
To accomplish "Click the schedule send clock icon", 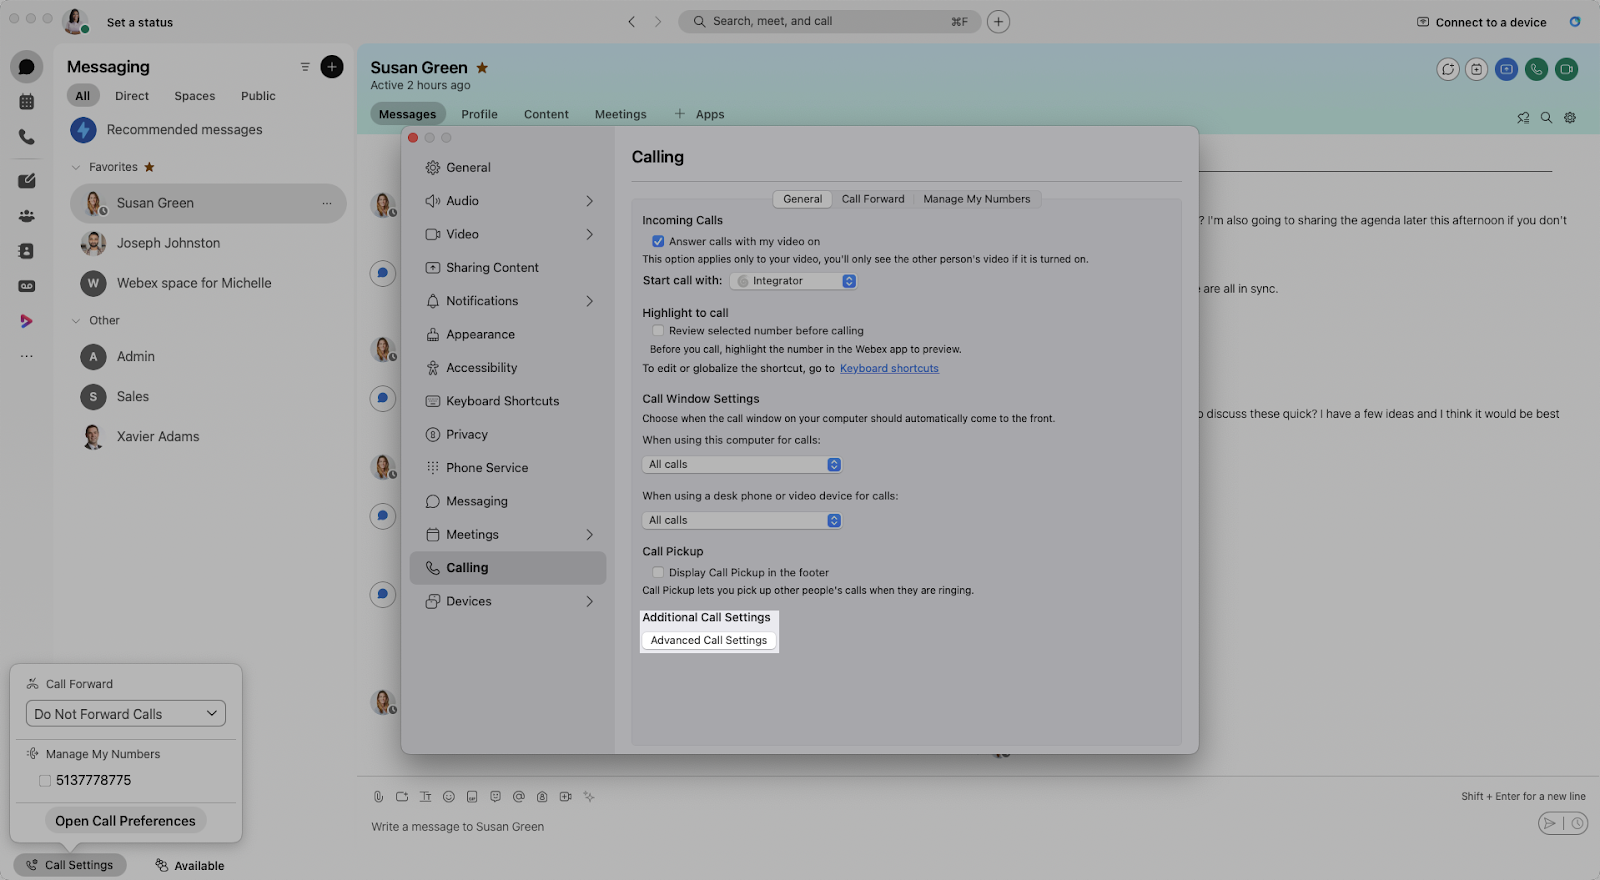I will (x=1577, y=824).
